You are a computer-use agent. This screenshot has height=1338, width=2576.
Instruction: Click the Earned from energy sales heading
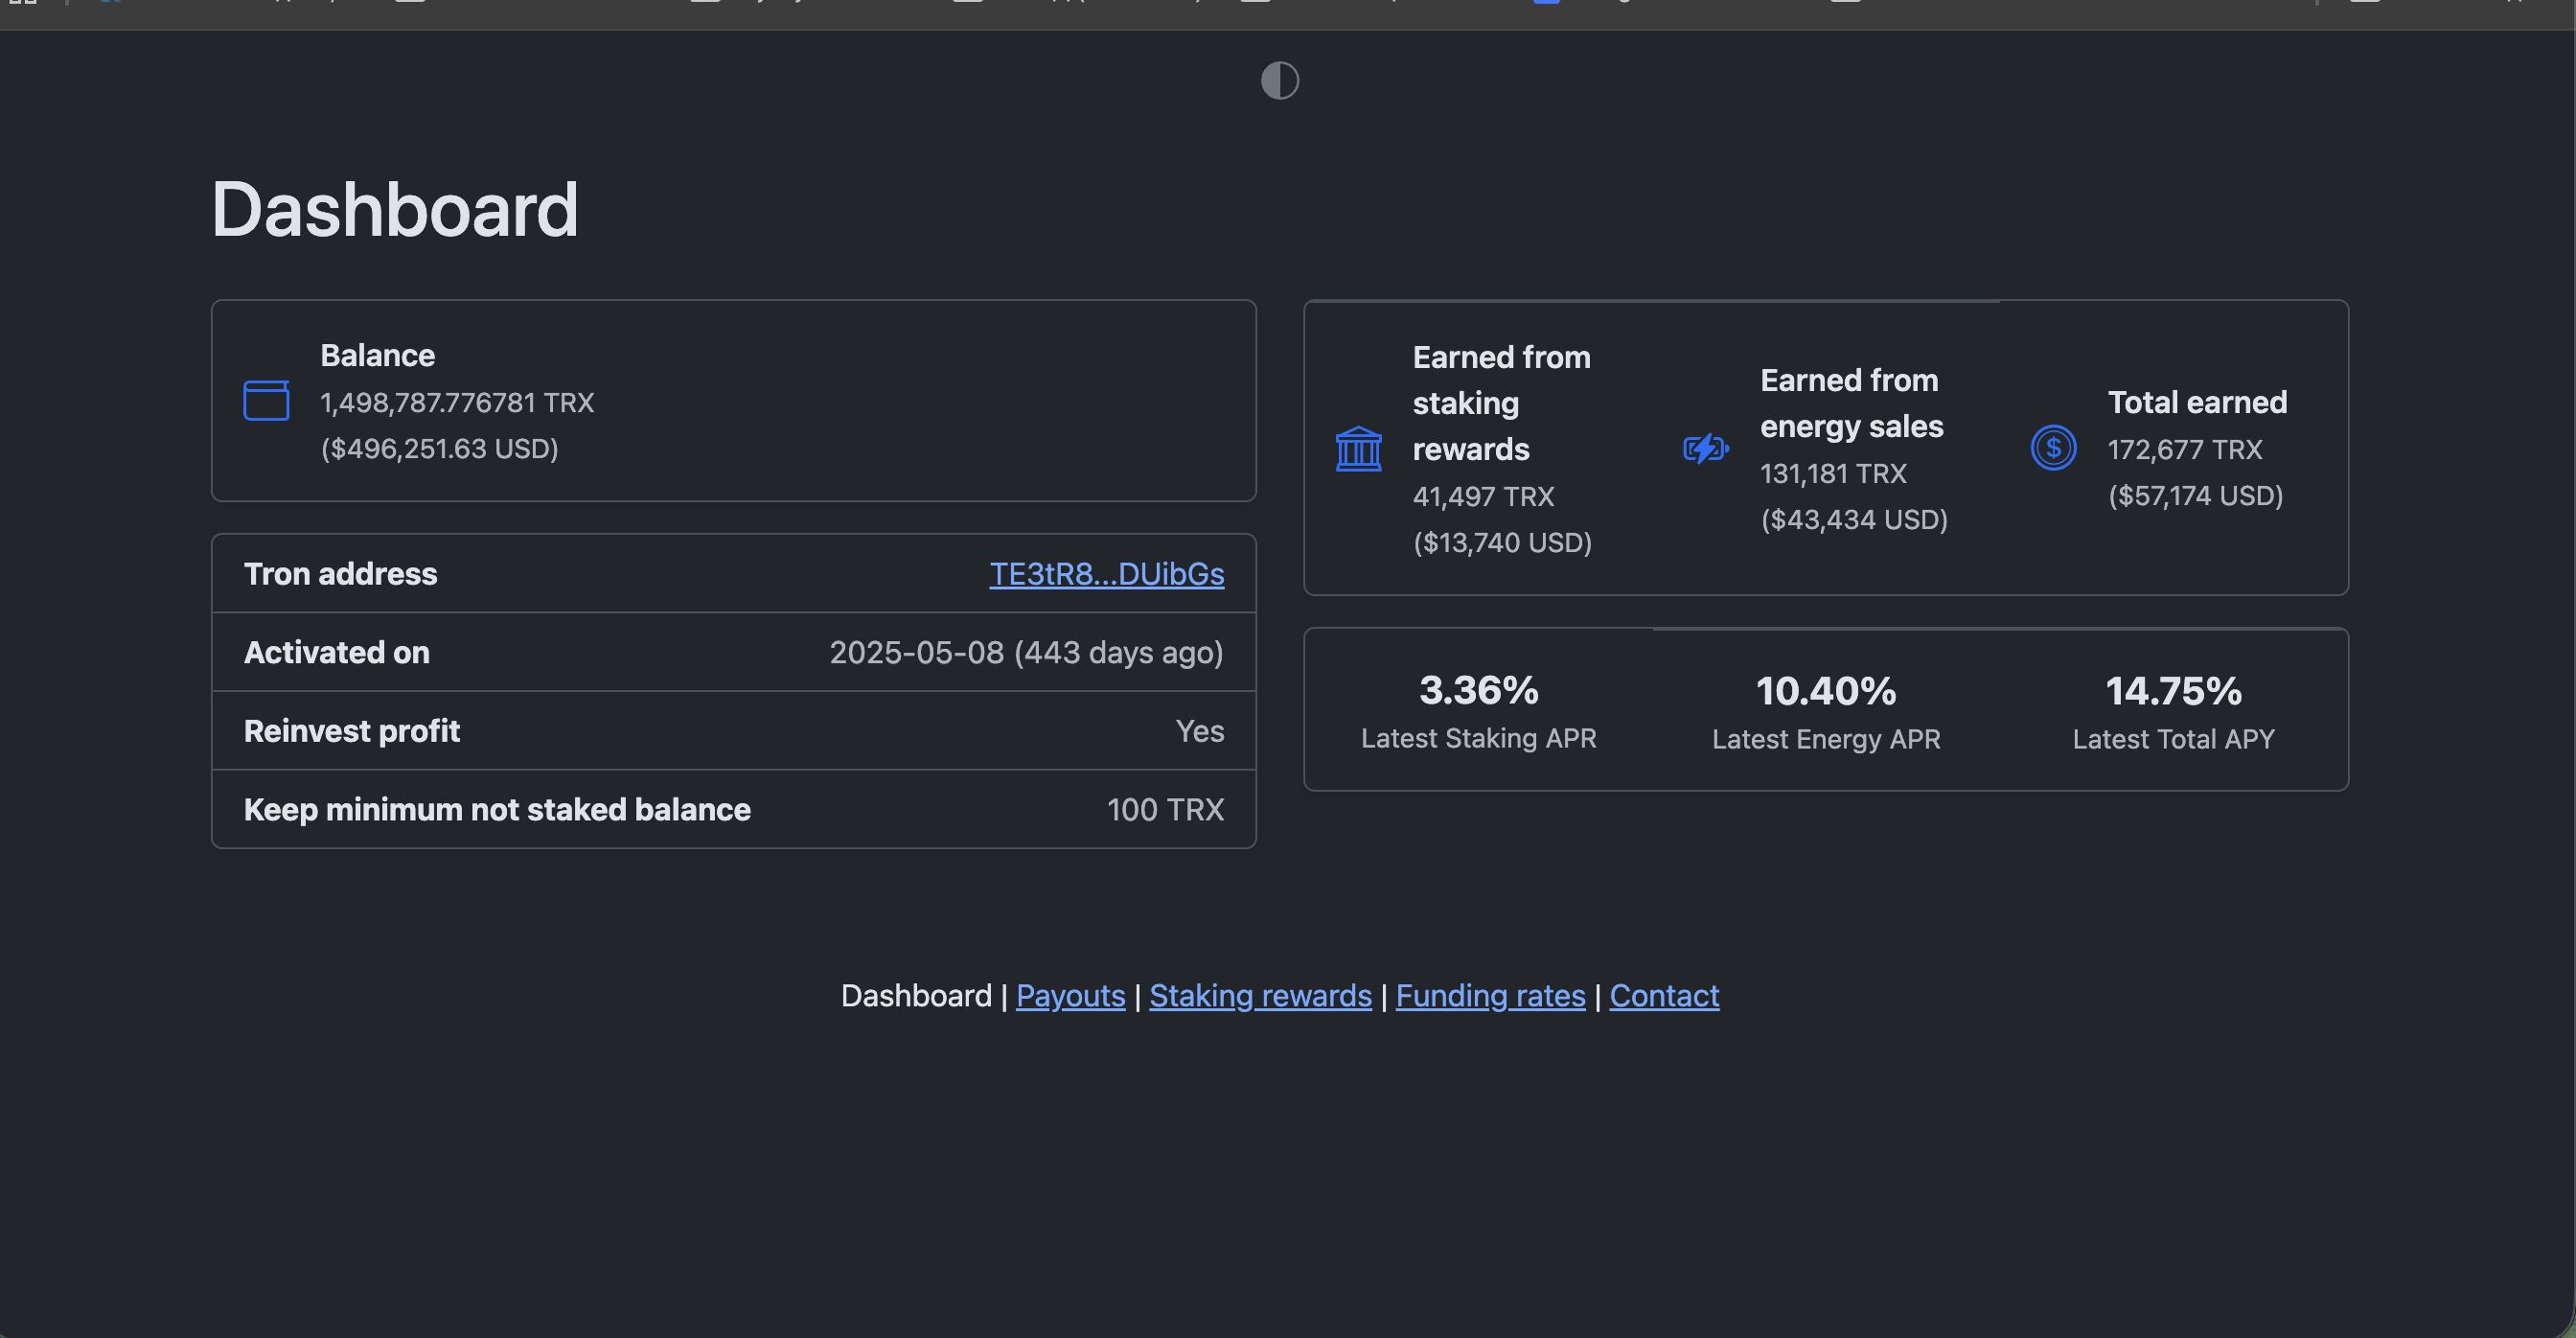pos(1851,404)
